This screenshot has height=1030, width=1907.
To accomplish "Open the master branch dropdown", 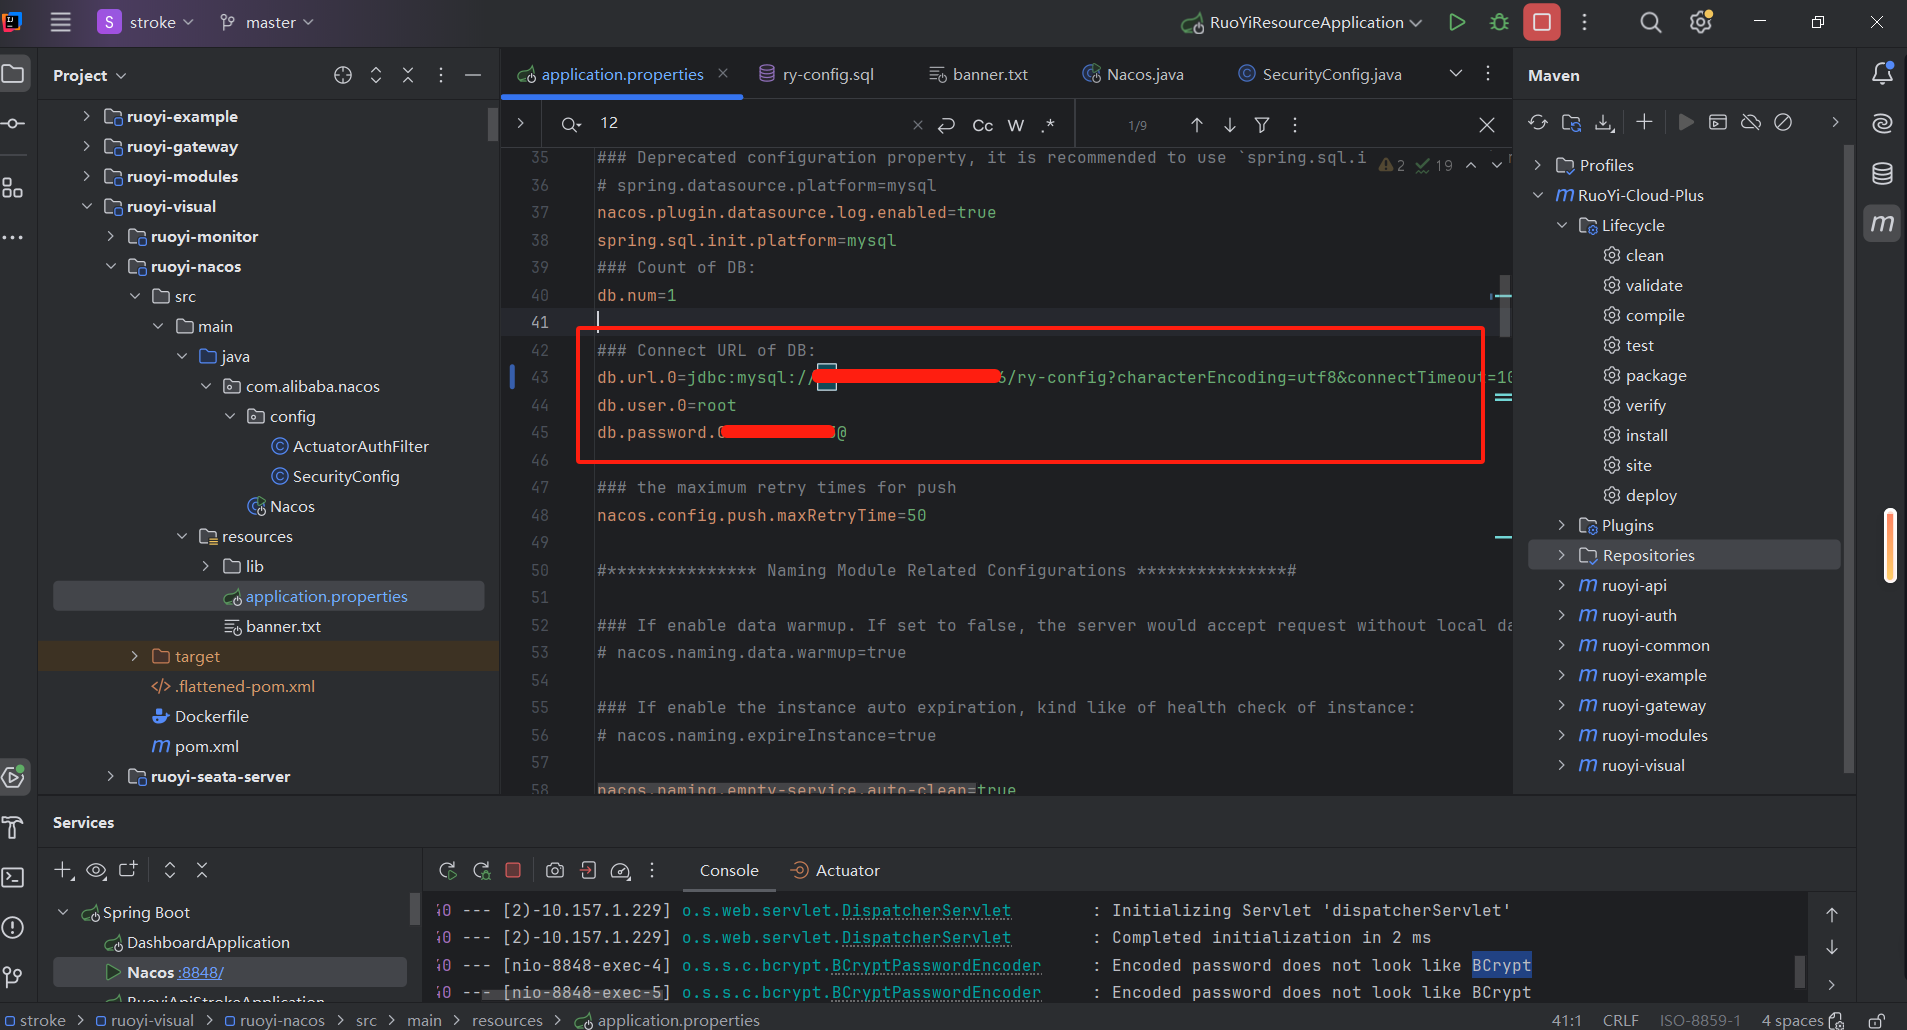I will point(266,22).
